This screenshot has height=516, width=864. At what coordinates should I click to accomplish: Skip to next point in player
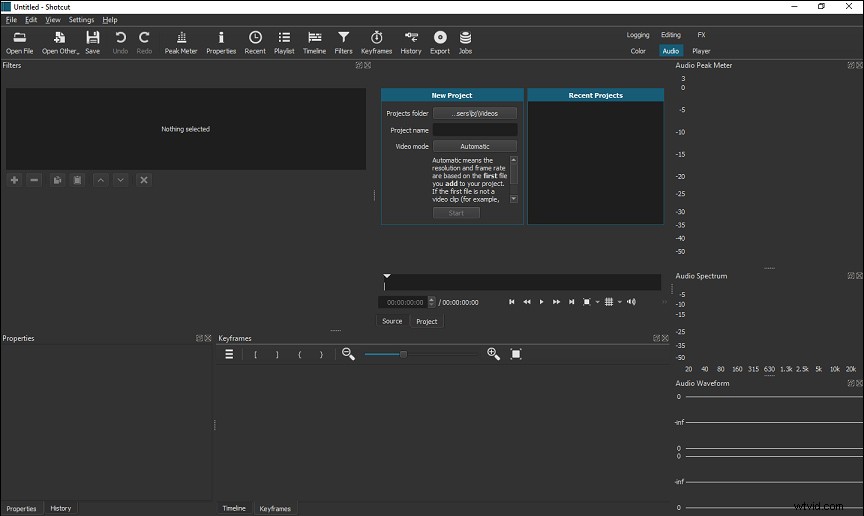pos(571,302)
